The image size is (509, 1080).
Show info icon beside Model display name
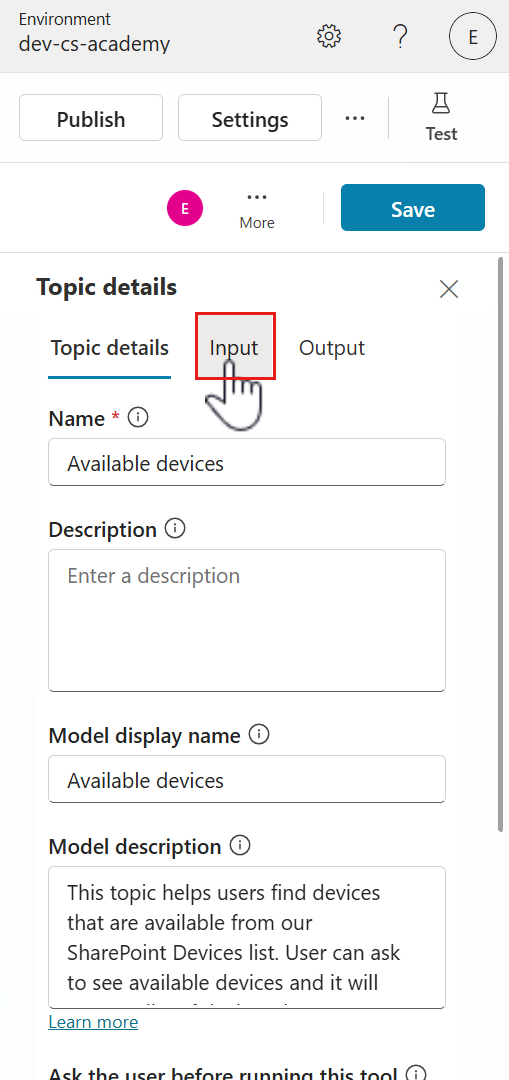coord(259,735)
